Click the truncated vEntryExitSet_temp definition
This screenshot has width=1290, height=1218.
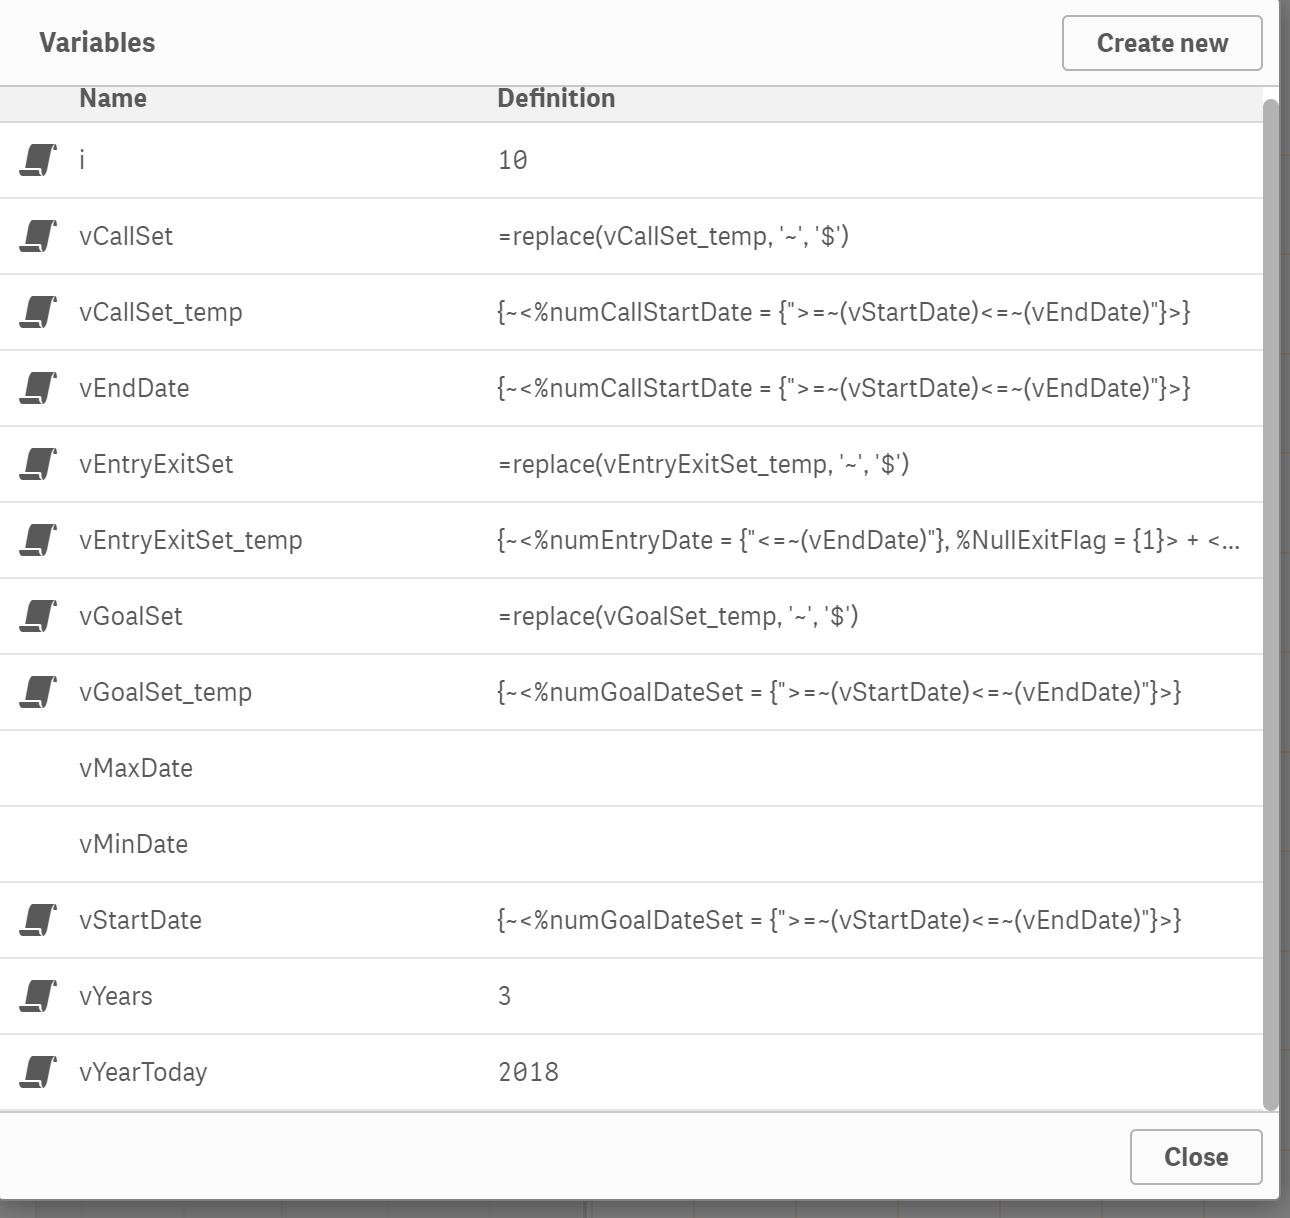(x=870, y=540)
